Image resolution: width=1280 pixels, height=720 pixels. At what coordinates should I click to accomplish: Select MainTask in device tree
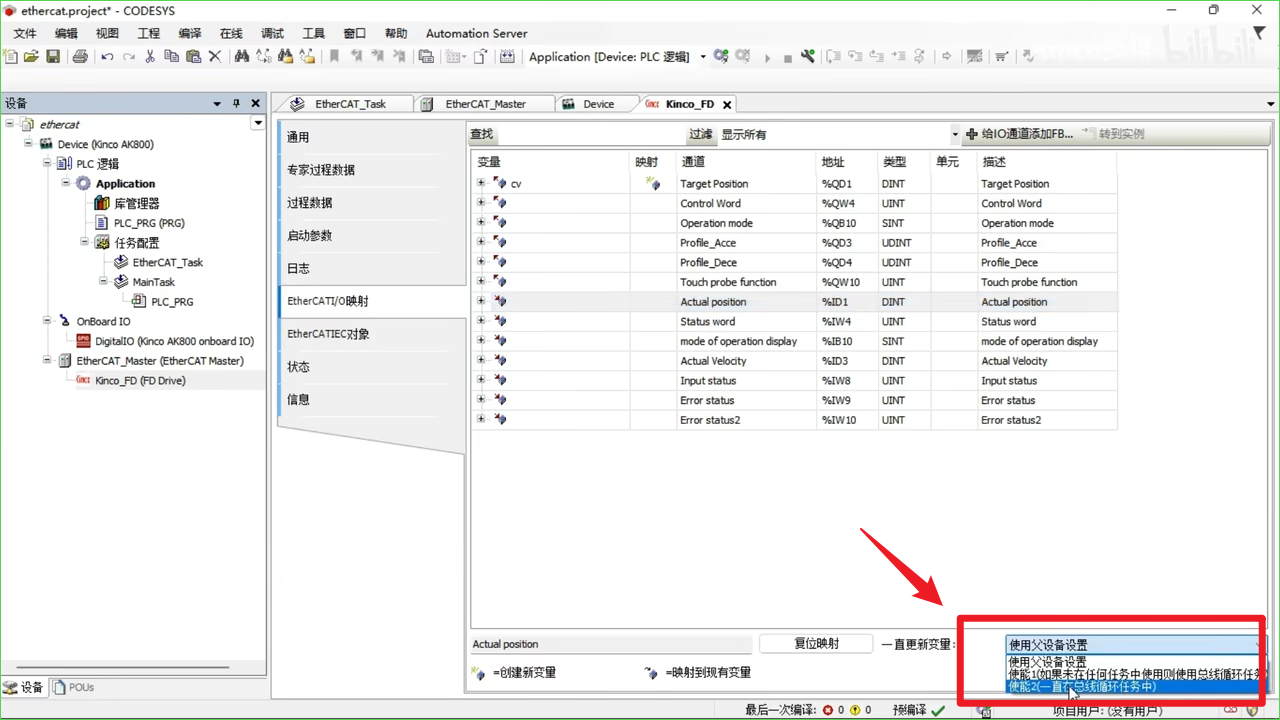tap(154, 282)
